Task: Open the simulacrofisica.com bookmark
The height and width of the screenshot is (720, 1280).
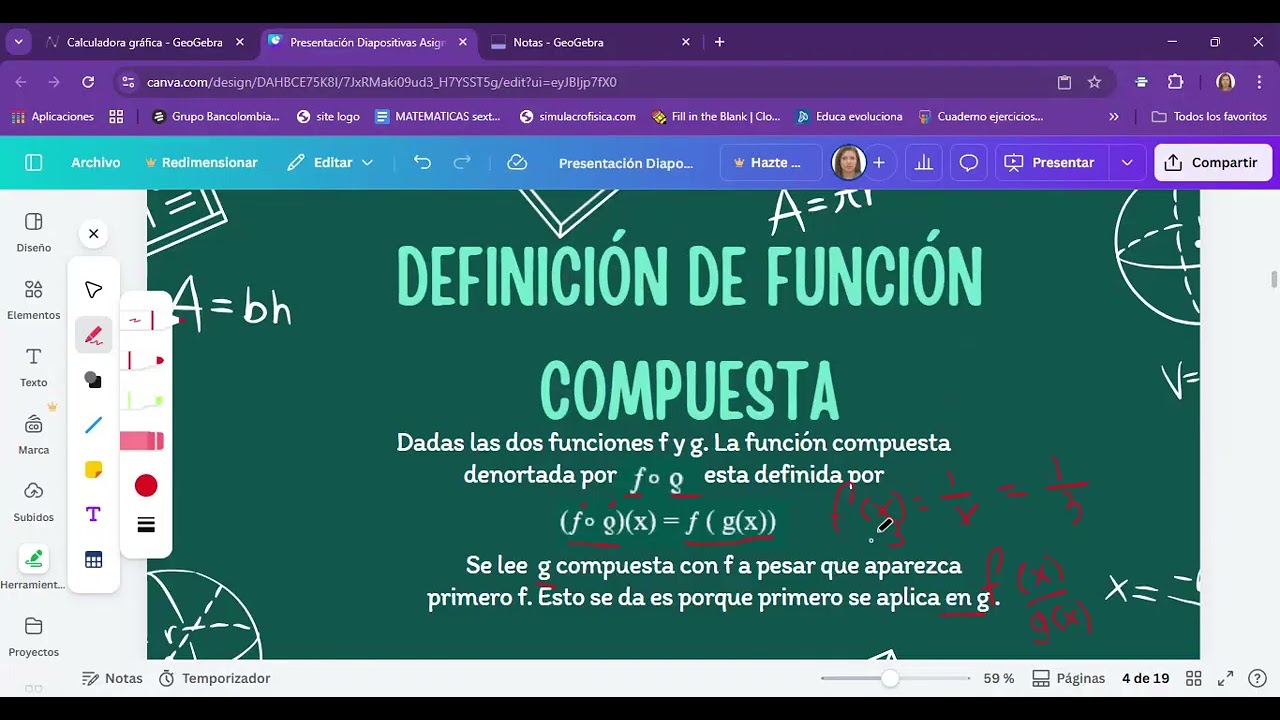Action: [x=578, y=116]
